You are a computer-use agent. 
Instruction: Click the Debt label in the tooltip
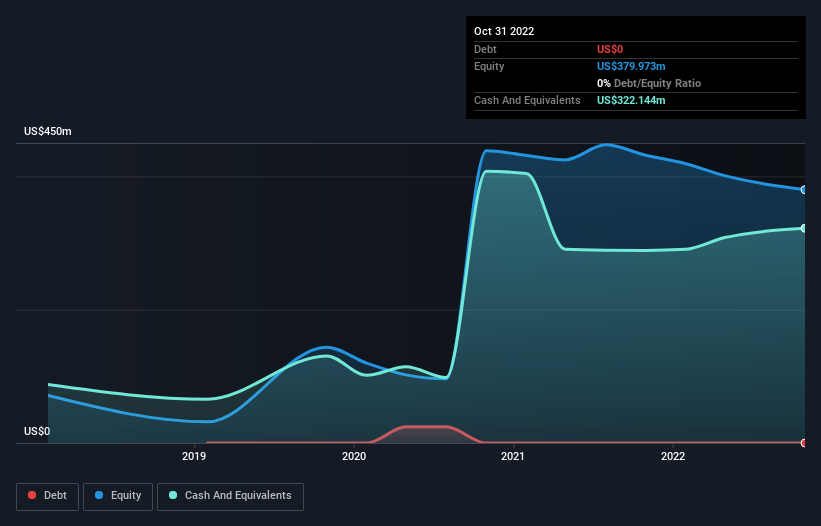click(485, 49)
